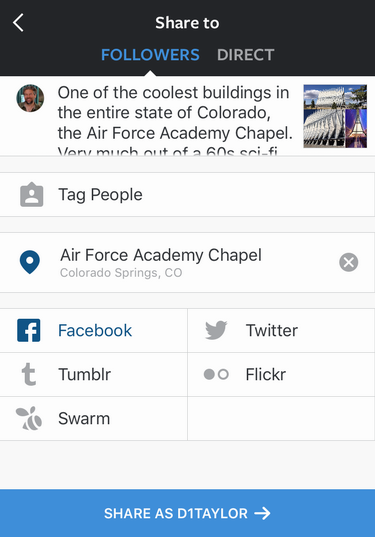Click the Tag People person icon
The height and width of the screenshot is (537, 375).
click(x=32, y=195)
